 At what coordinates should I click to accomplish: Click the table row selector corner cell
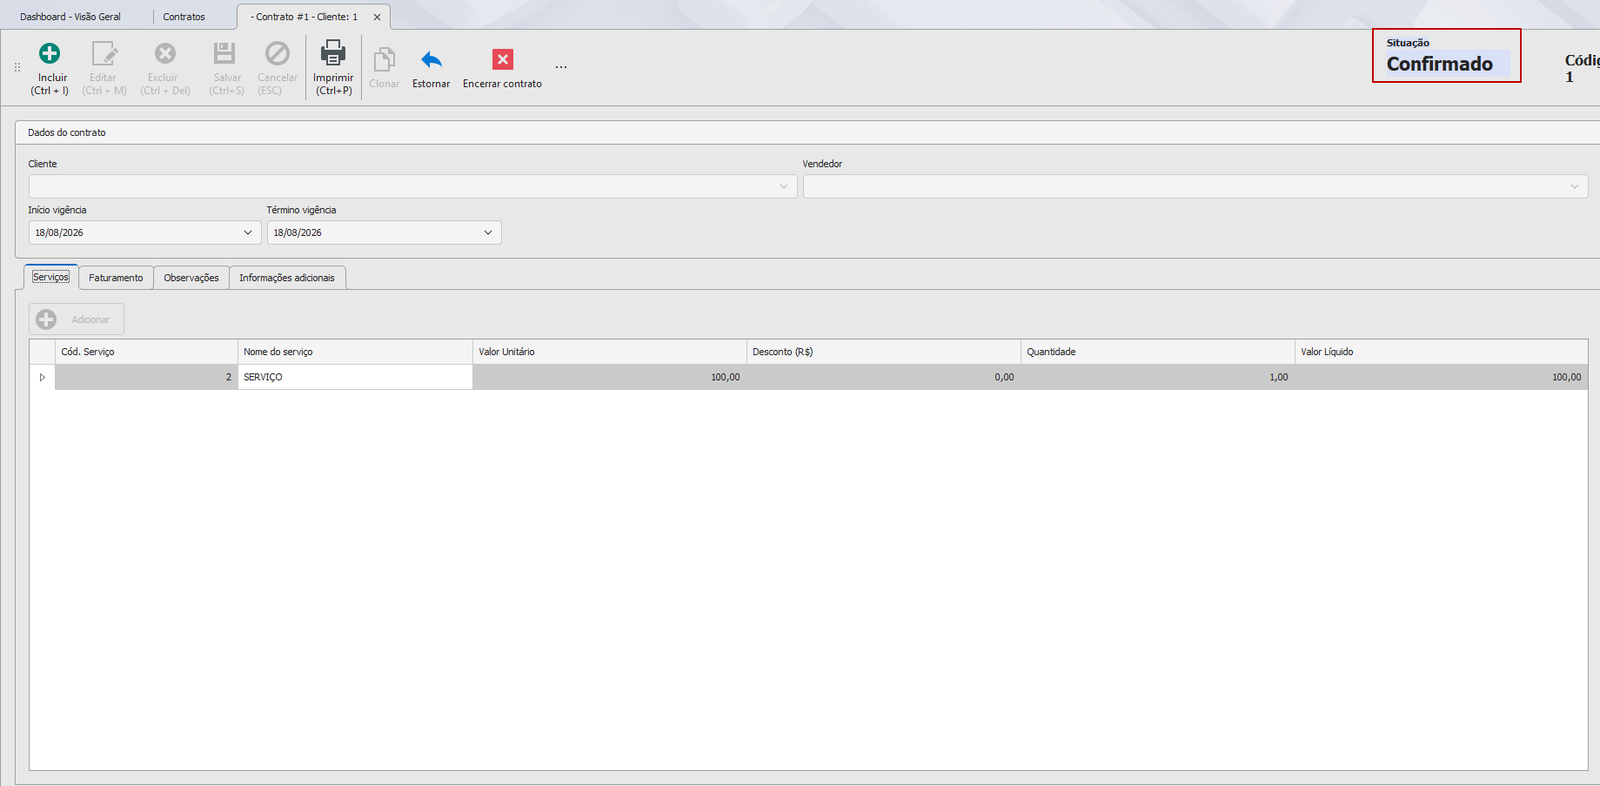tap(42, 352)
